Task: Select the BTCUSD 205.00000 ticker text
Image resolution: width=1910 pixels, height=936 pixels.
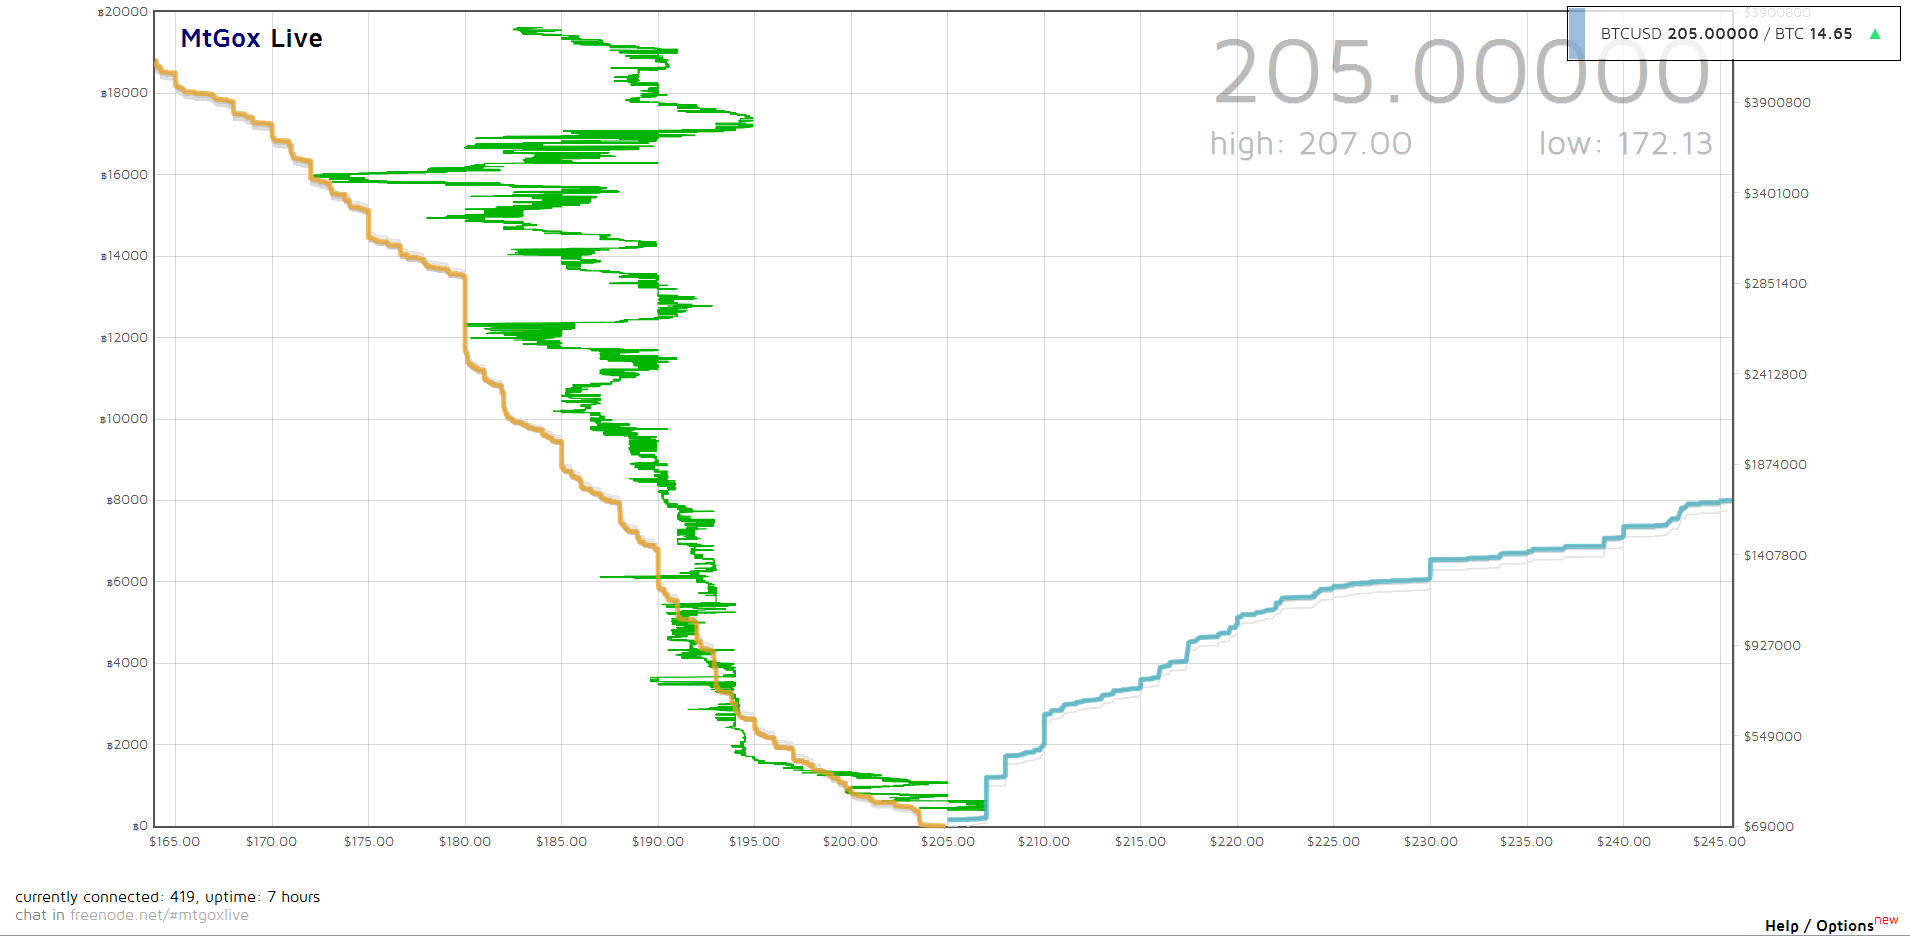Action: 1679,34
